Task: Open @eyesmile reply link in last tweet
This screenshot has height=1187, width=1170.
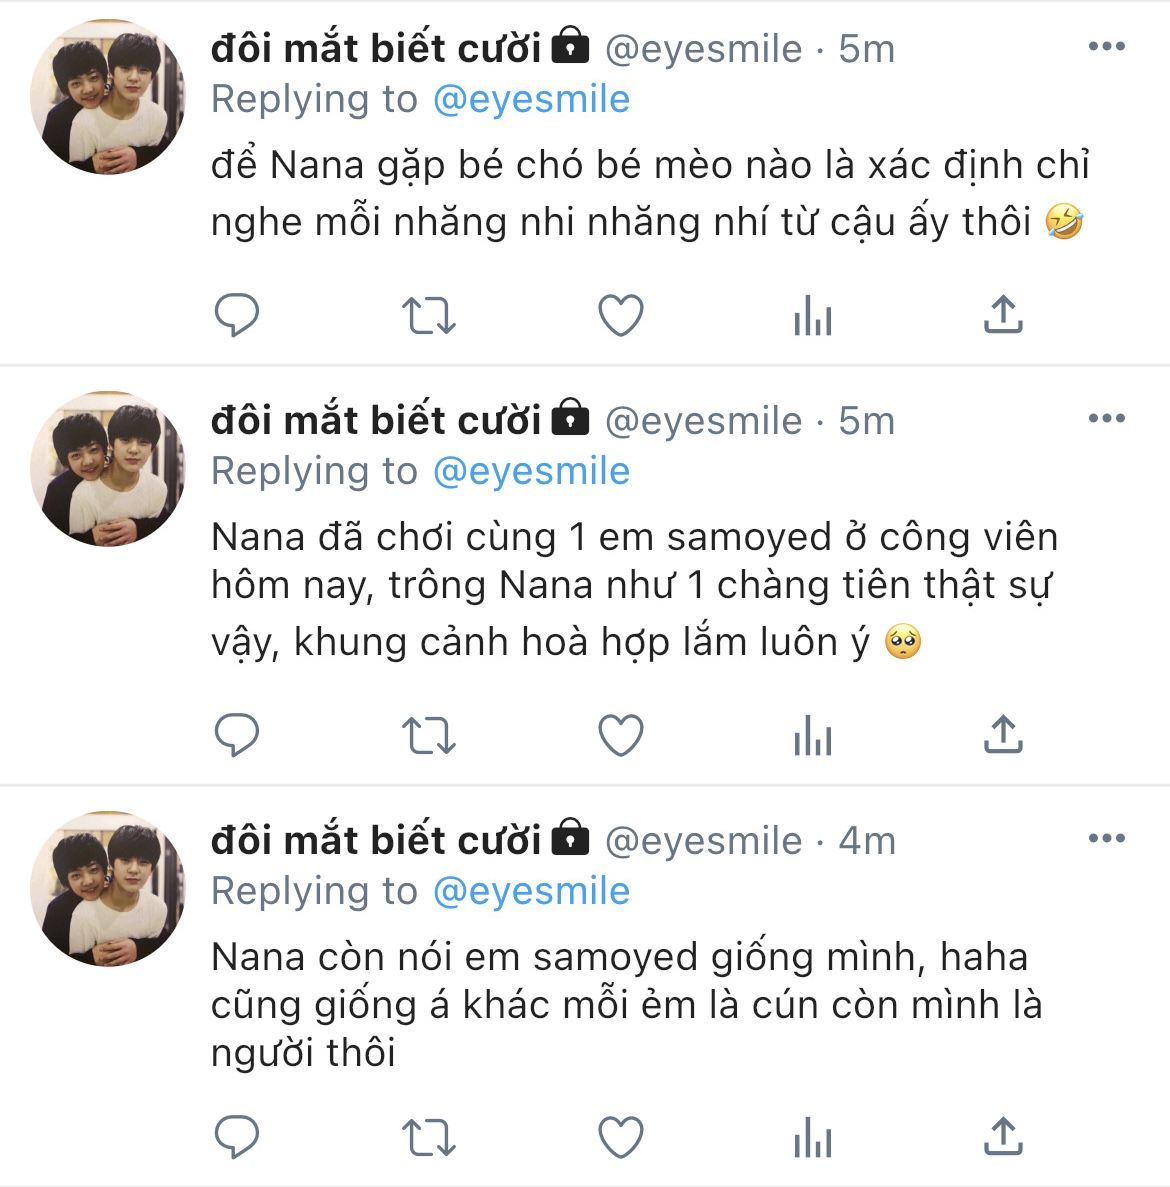Action: coord(531,891)
